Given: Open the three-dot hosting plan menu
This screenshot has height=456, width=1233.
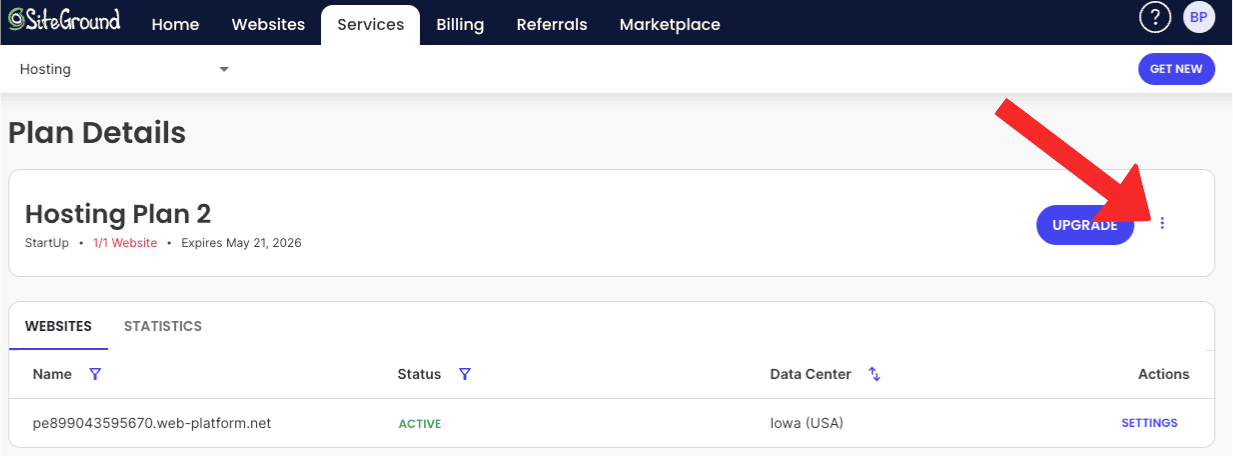Looking at the screenshot, I should pyautogui.click(x=1162, y=224).
